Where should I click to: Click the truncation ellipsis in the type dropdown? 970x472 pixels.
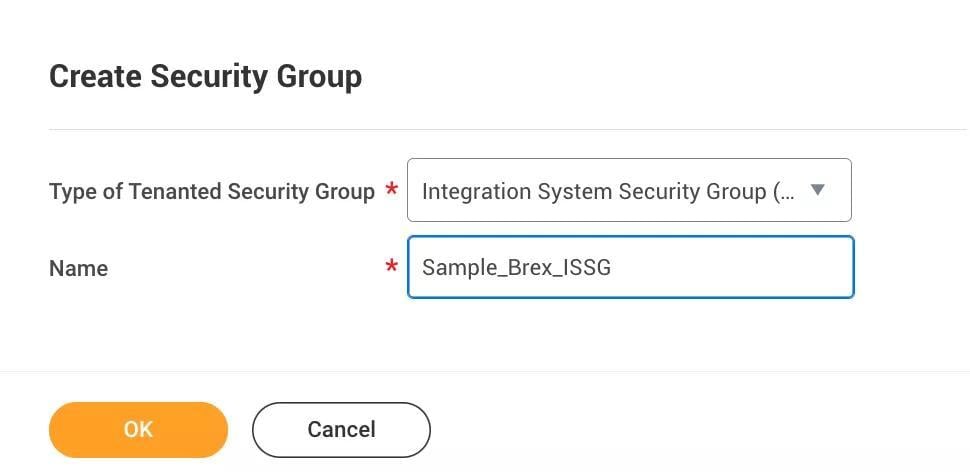click(x=786, y=191)
